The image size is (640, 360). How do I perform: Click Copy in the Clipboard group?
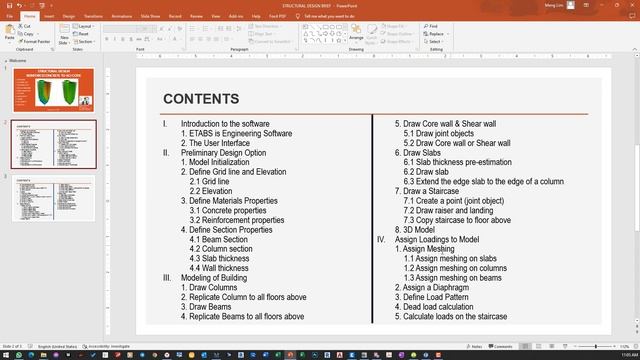click(26, 34)
